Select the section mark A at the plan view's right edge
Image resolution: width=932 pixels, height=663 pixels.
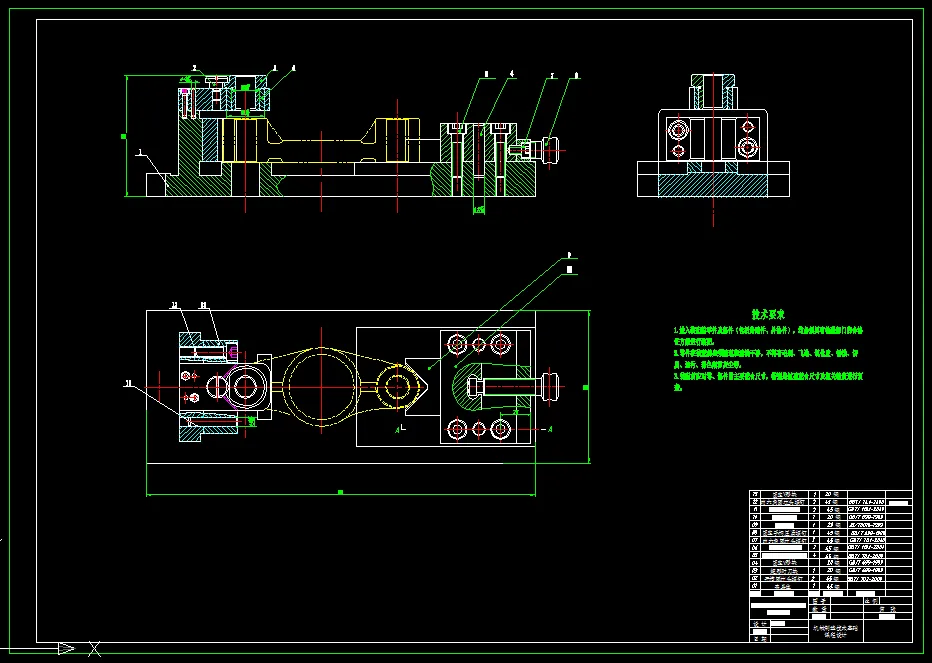pos(550,429)
